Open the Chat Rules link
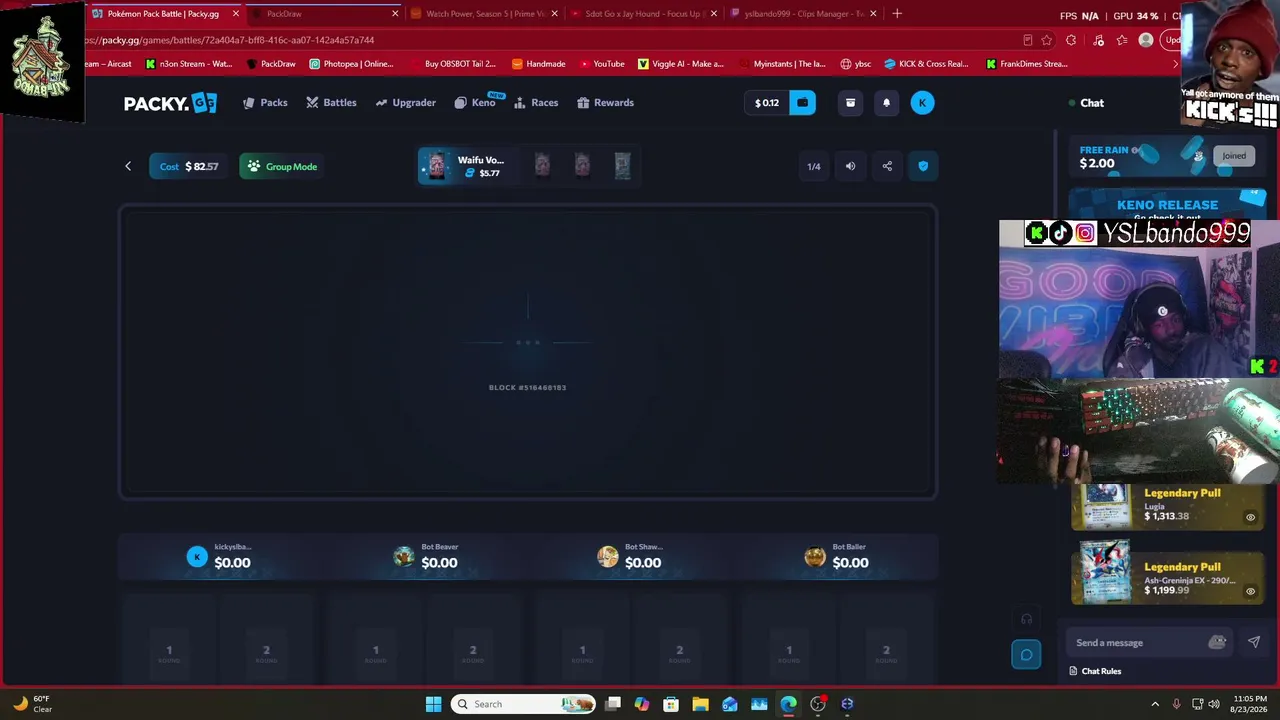Image resolution: width=1280 pixels, height=720 pixels. (x=1095, y=671)
